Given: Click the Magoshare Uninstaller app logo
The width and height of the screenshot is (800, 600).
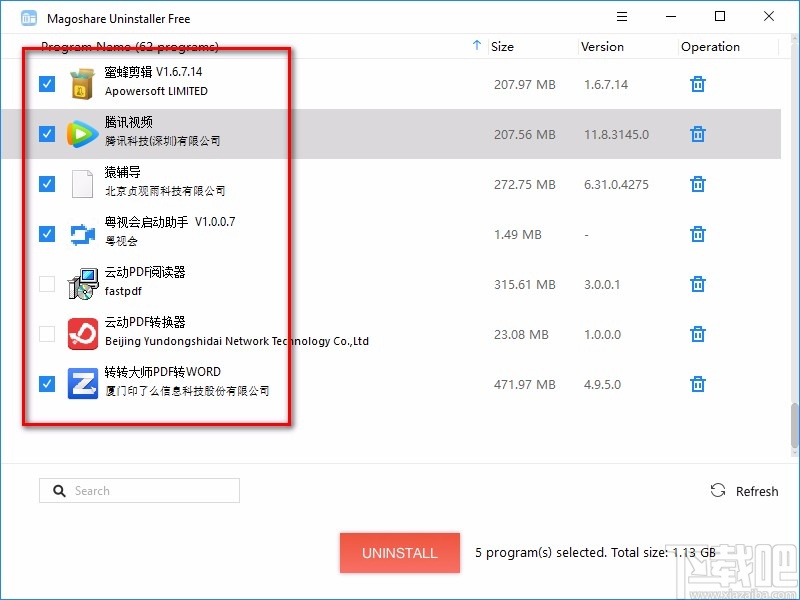Looking at the screenshot, I should pyautogui.click(x=29, y=18).
